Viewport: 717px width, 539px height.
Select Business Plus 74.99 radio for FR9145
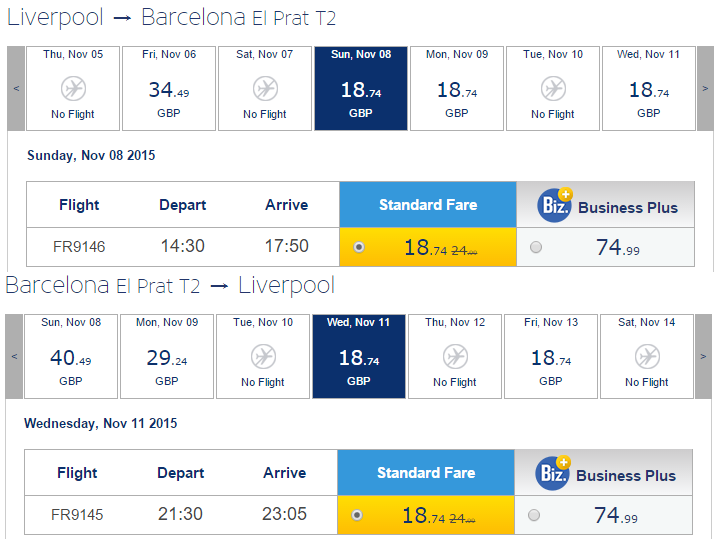point(534,515)
